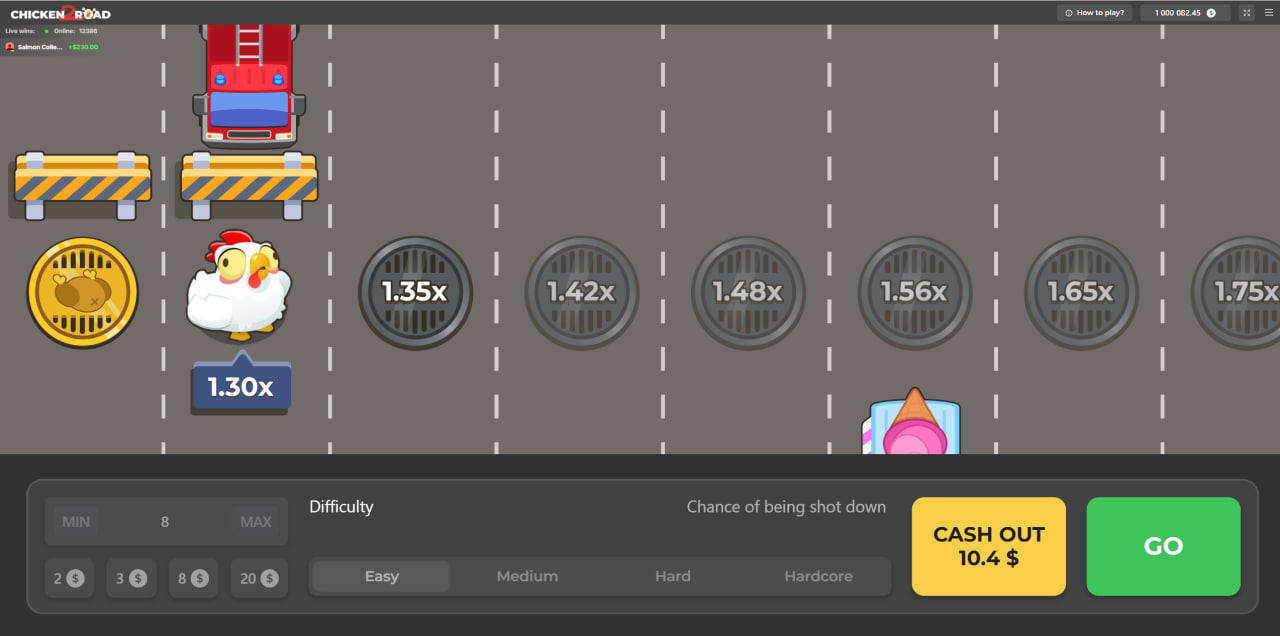Click the Salmon Colle... player avatar
The image size is (1280, 636).
10,47
